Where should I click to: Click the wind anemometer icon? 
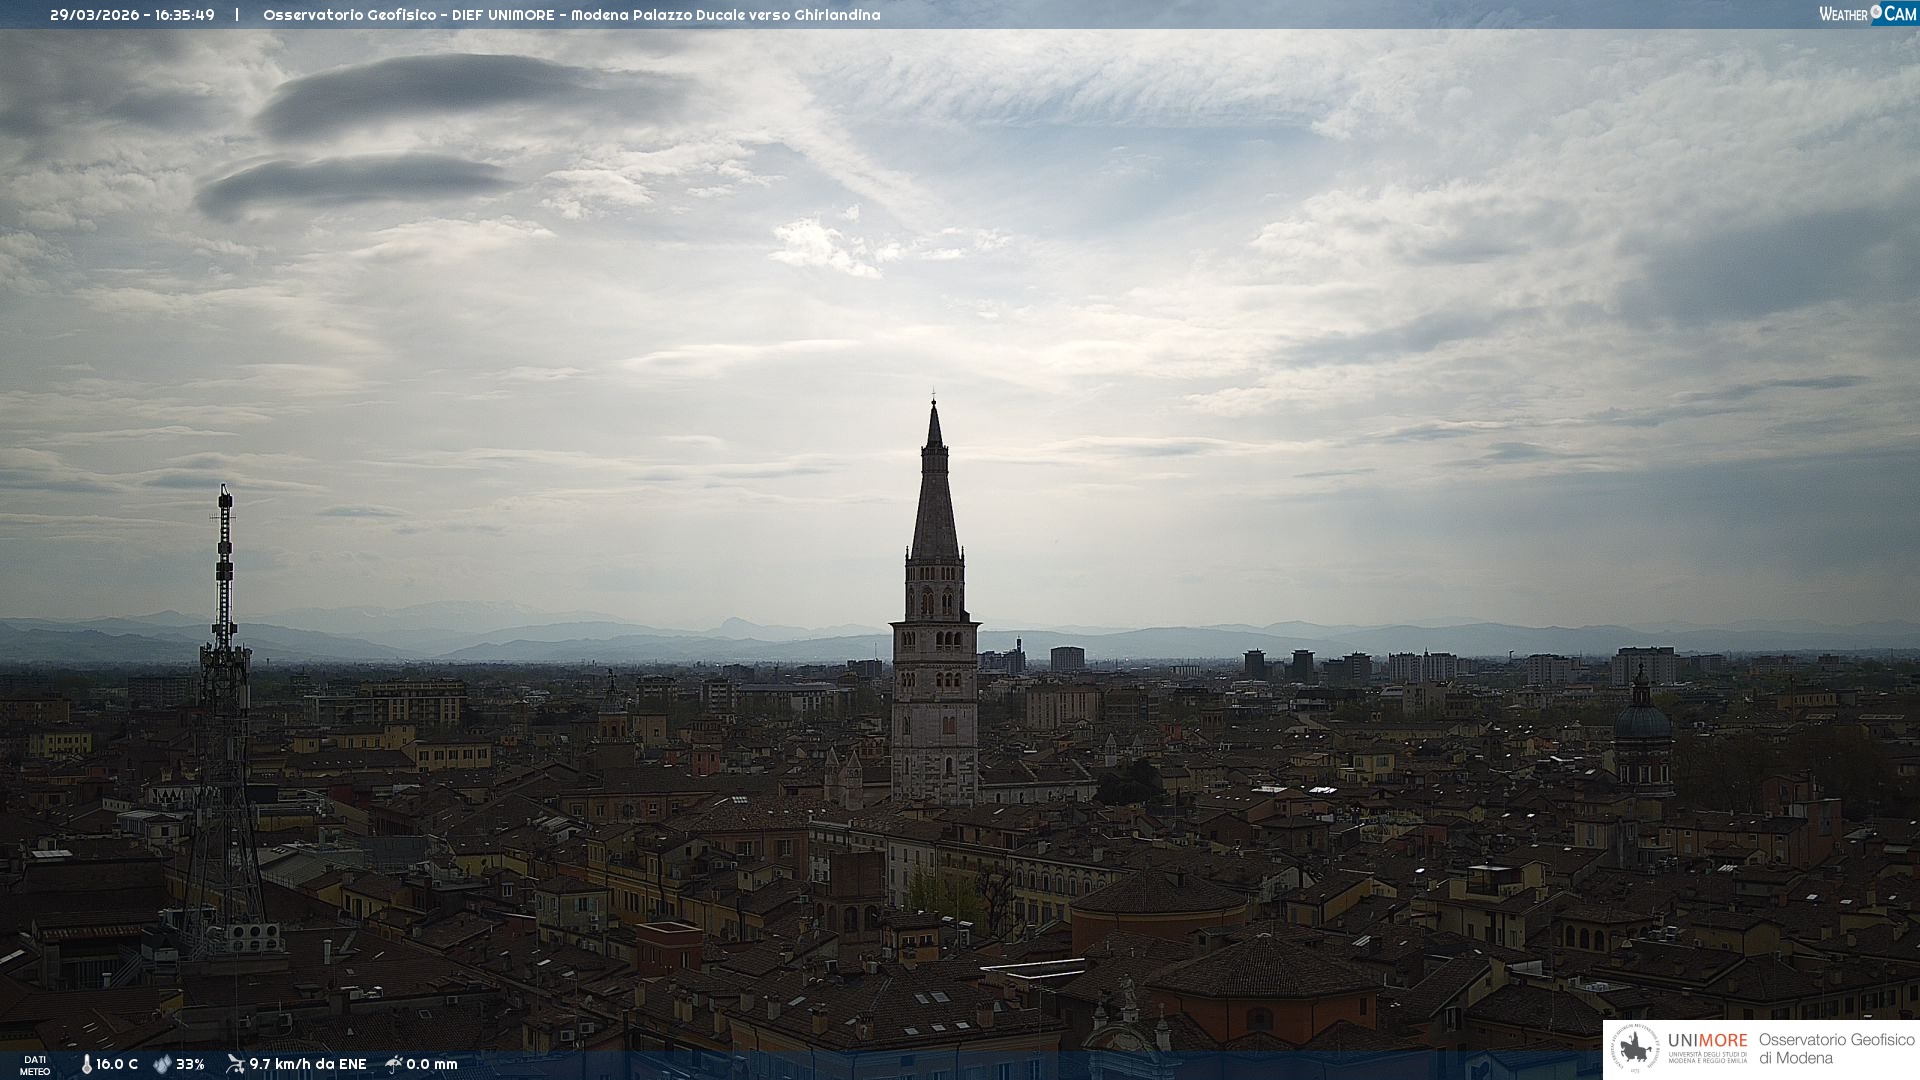click(x=235, y=1064)
